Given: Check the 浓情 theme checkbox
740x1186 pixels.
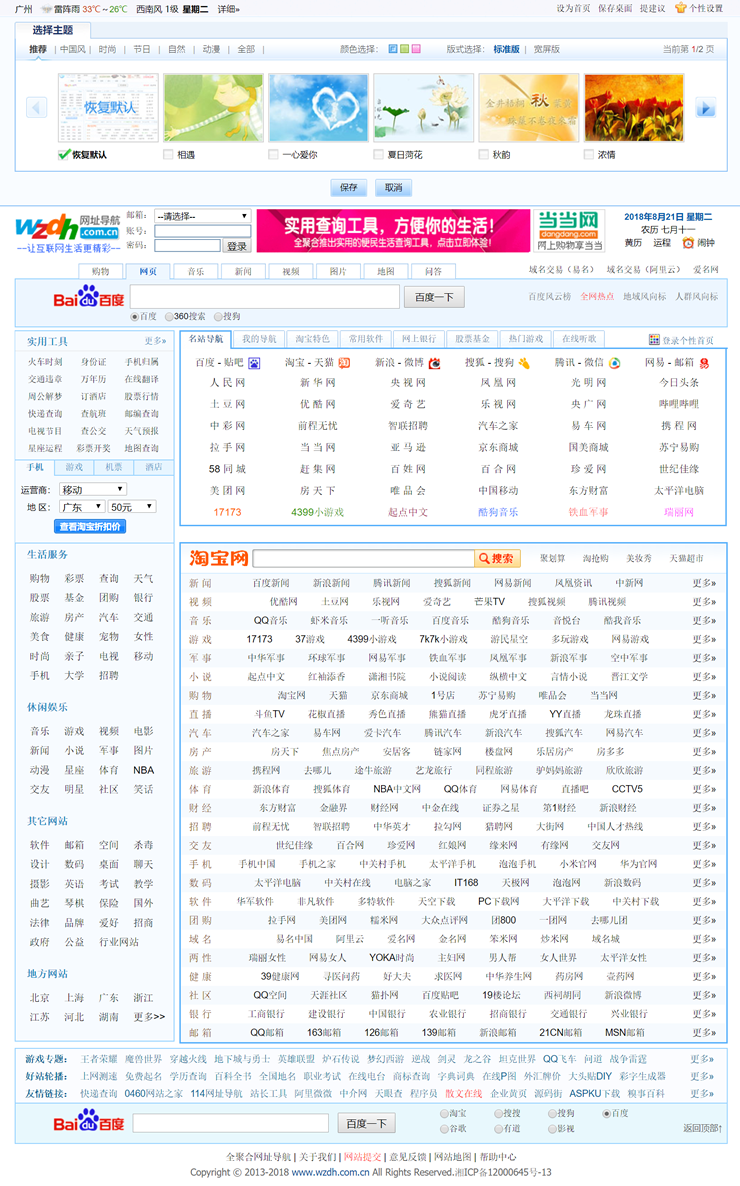Looking at the screenshot, I should pos(589,154).
